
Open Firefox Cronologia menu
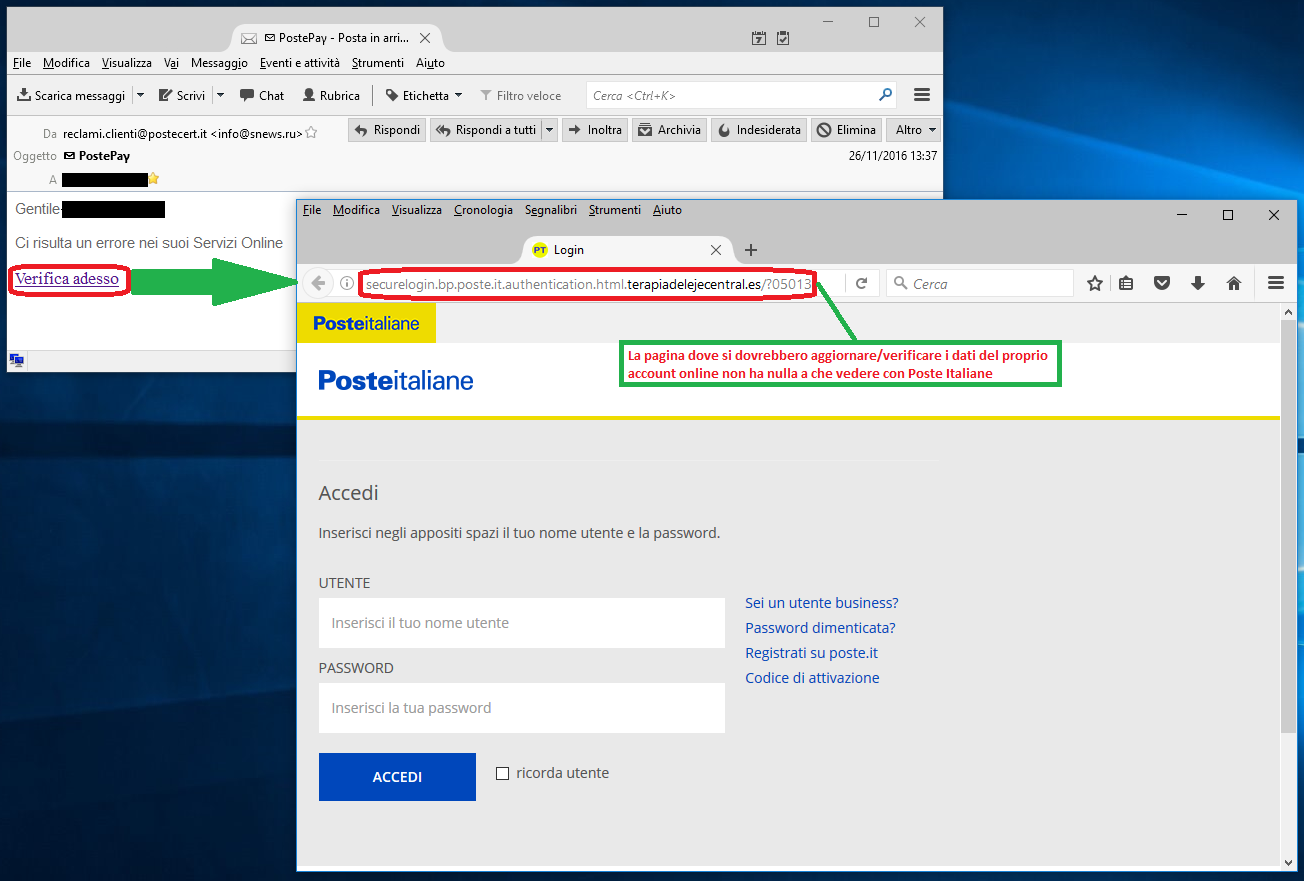(483, 210)
